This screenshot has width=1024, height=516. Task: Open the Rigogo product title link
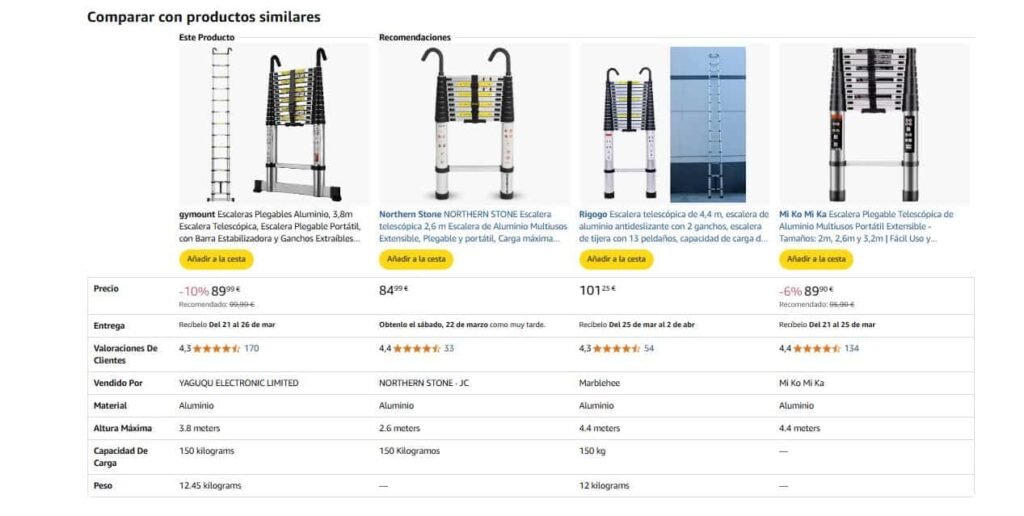672,226
